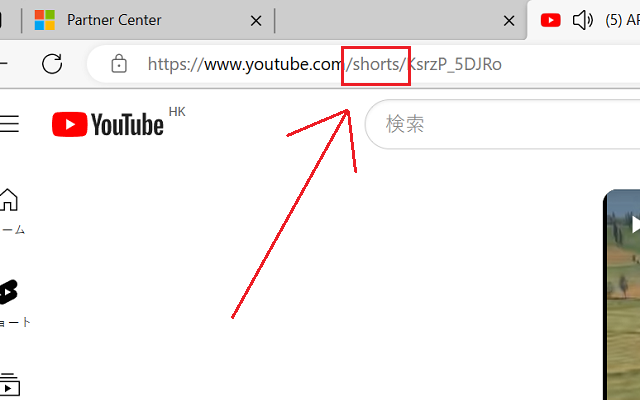
Task: Close the blank untitled tab
Action: coord(509,20)
